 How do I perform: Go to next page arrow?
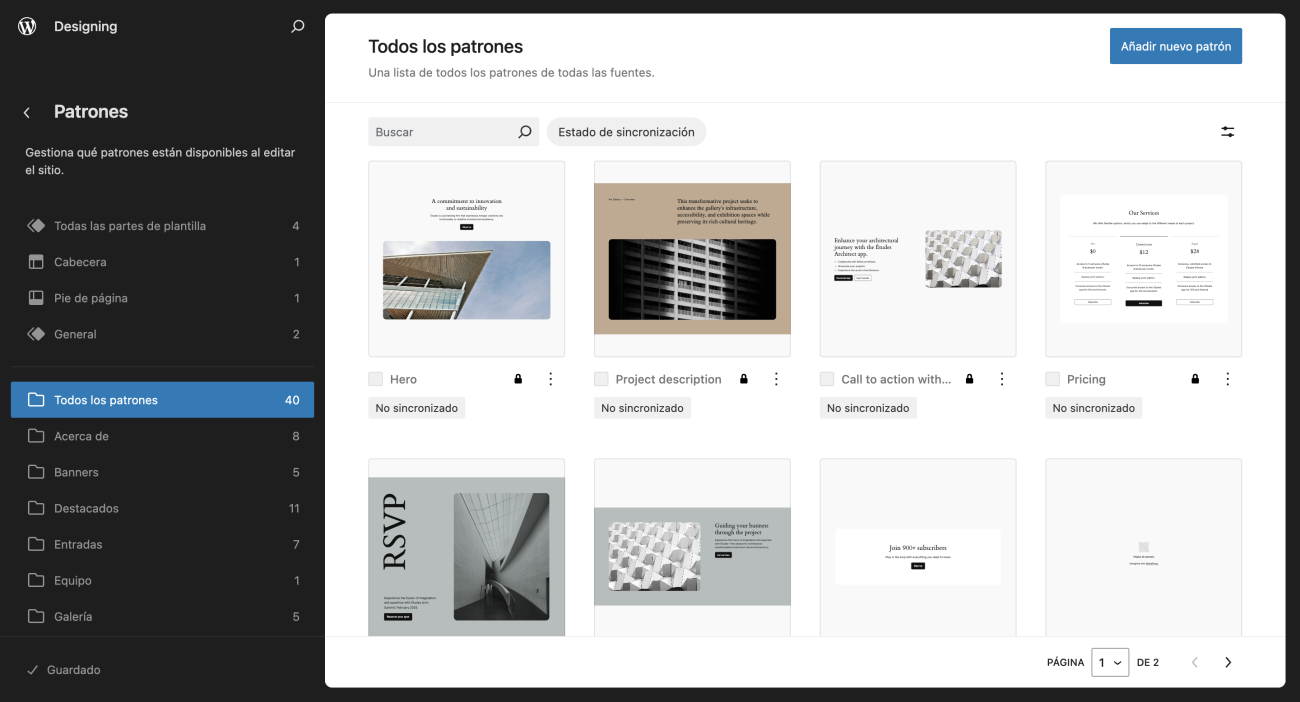[x=1228, y=662]
